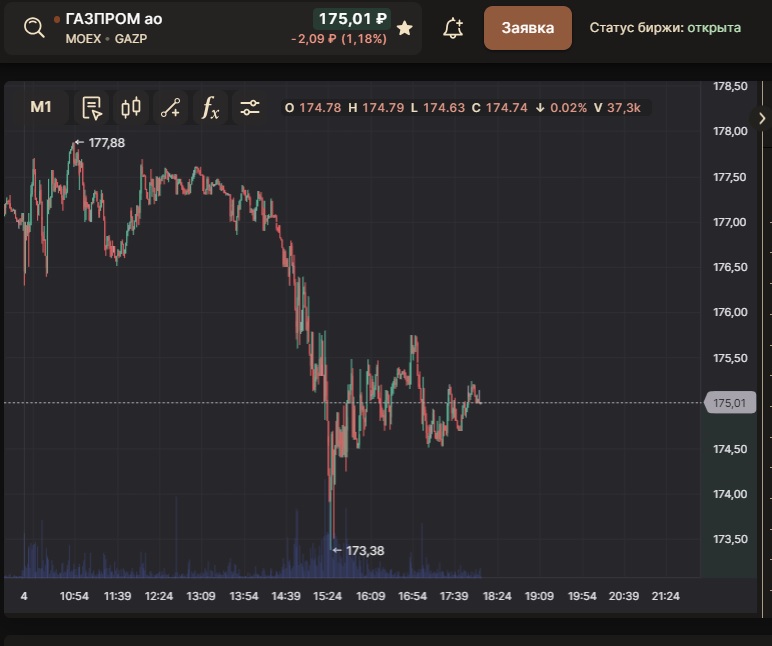Click the close value C 174.74
Image resolution: width=772 pixels, height=646 pixels.
pyautogui.click(x=500, y=108)
